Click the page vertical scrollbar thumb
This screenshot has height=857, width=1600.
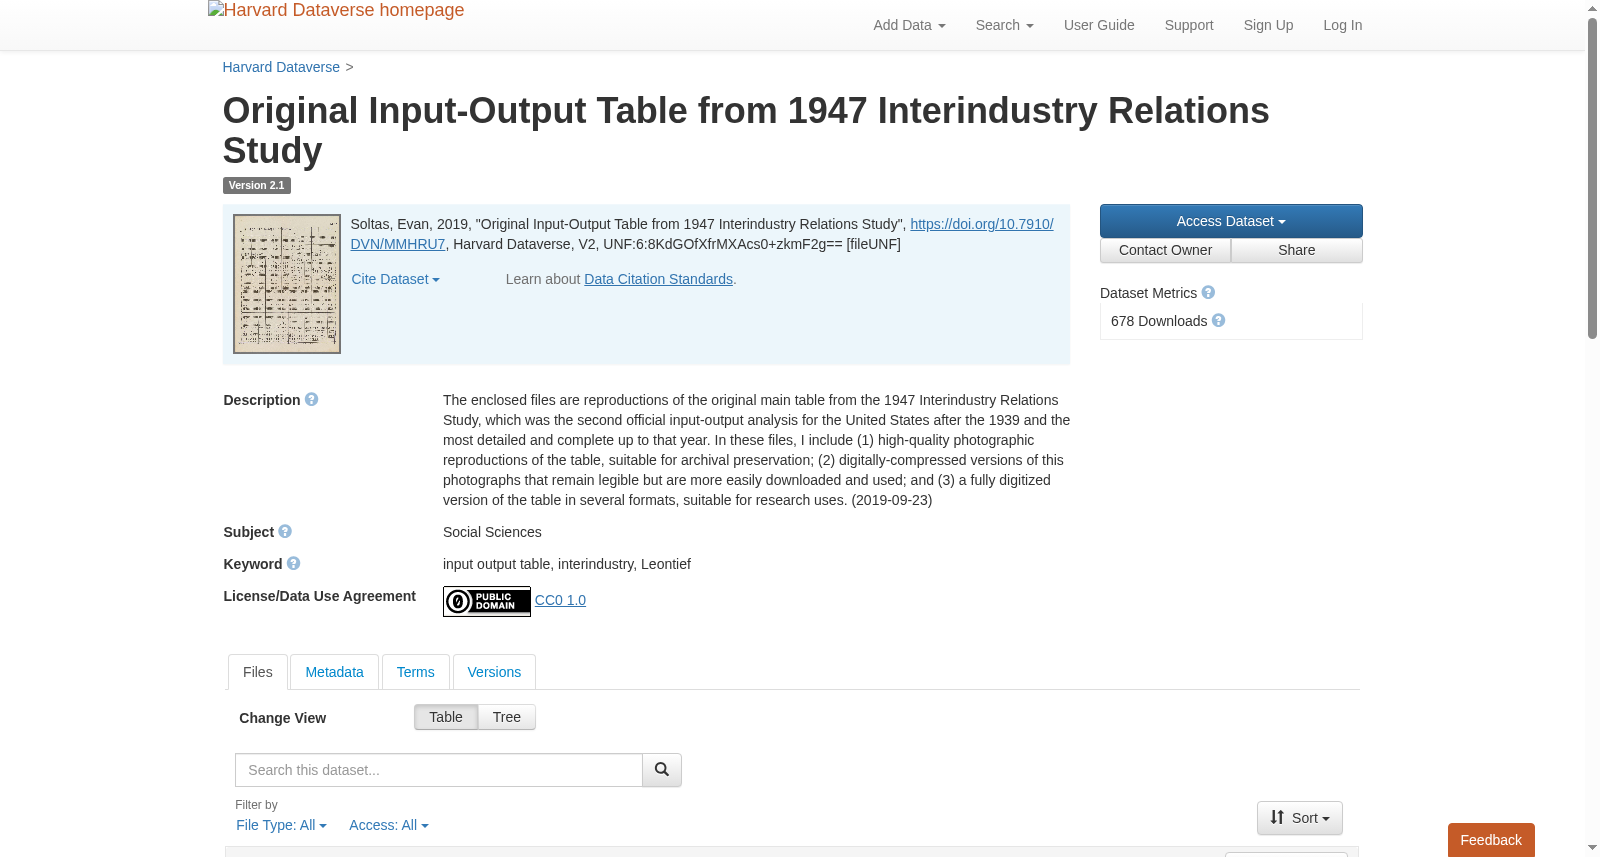click(1593, 178)
